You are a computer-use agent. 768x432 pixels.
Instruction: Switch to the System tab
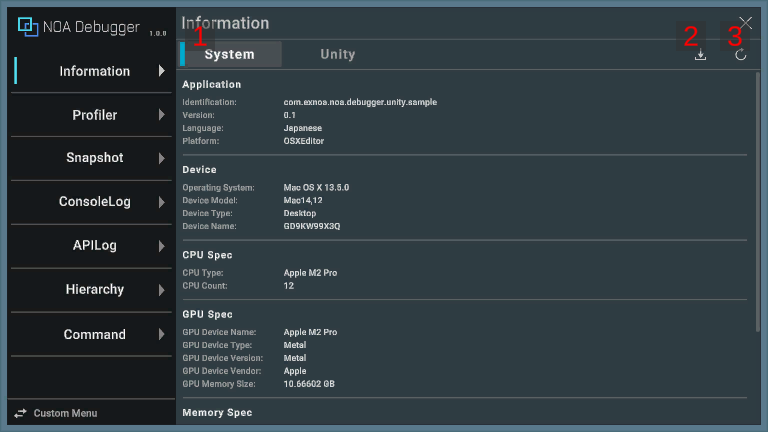[231, 54]
